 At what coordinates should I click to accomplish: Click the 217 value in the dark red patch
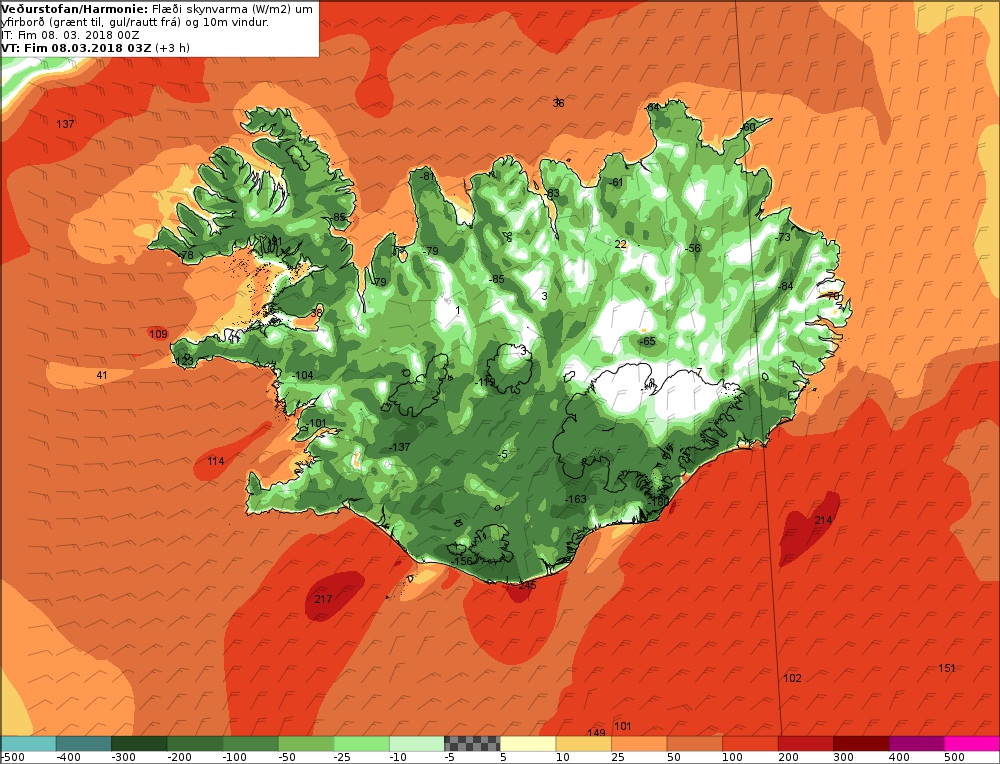point(323,599)
